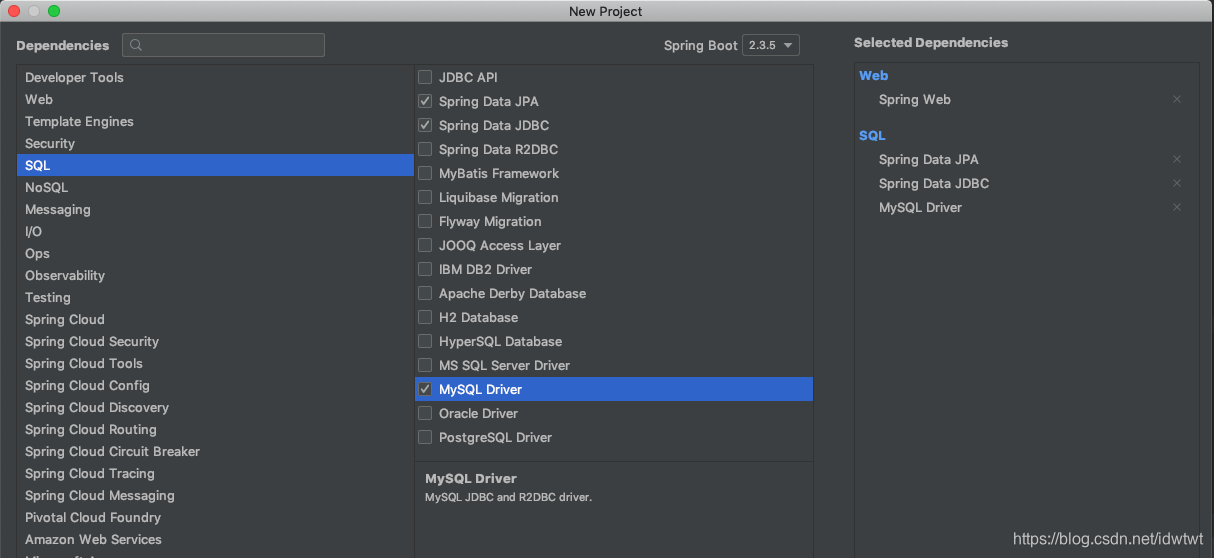Remove Spring Web from selected dependencies
The width and height of the screenshot is (1214, 558).
click(x=1177, y=99)
